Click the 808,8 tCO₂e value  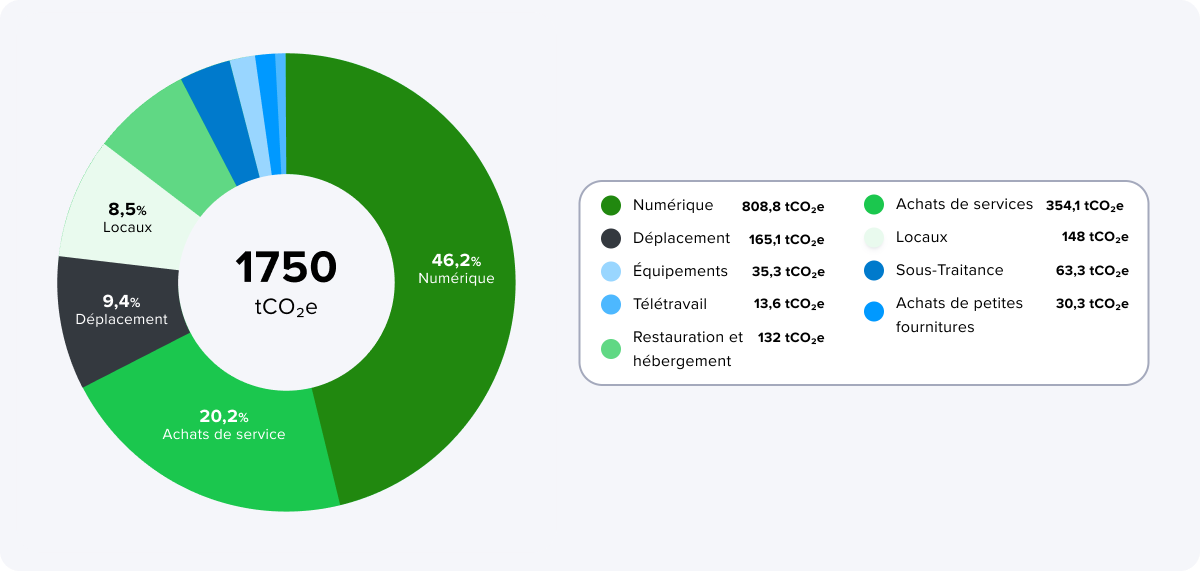[x=783, y=207]
